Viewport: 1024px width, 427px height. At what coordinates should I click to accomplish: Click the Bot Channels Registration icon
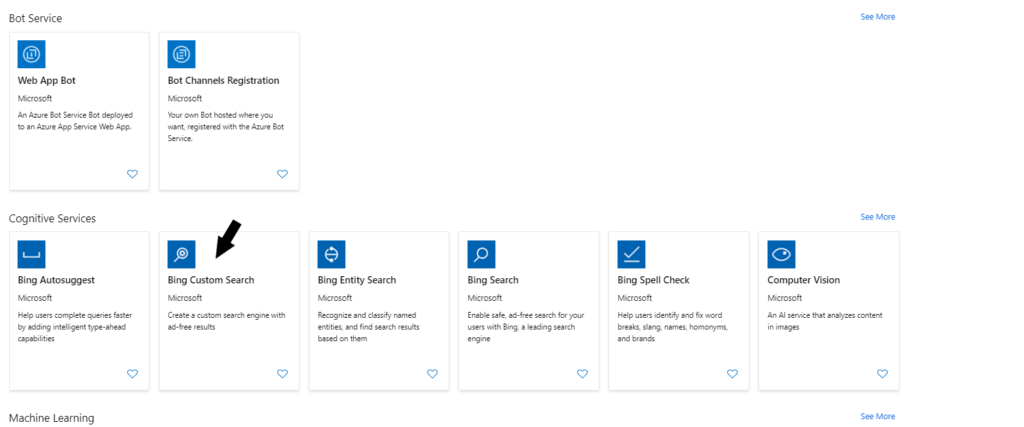click(182, 54)
